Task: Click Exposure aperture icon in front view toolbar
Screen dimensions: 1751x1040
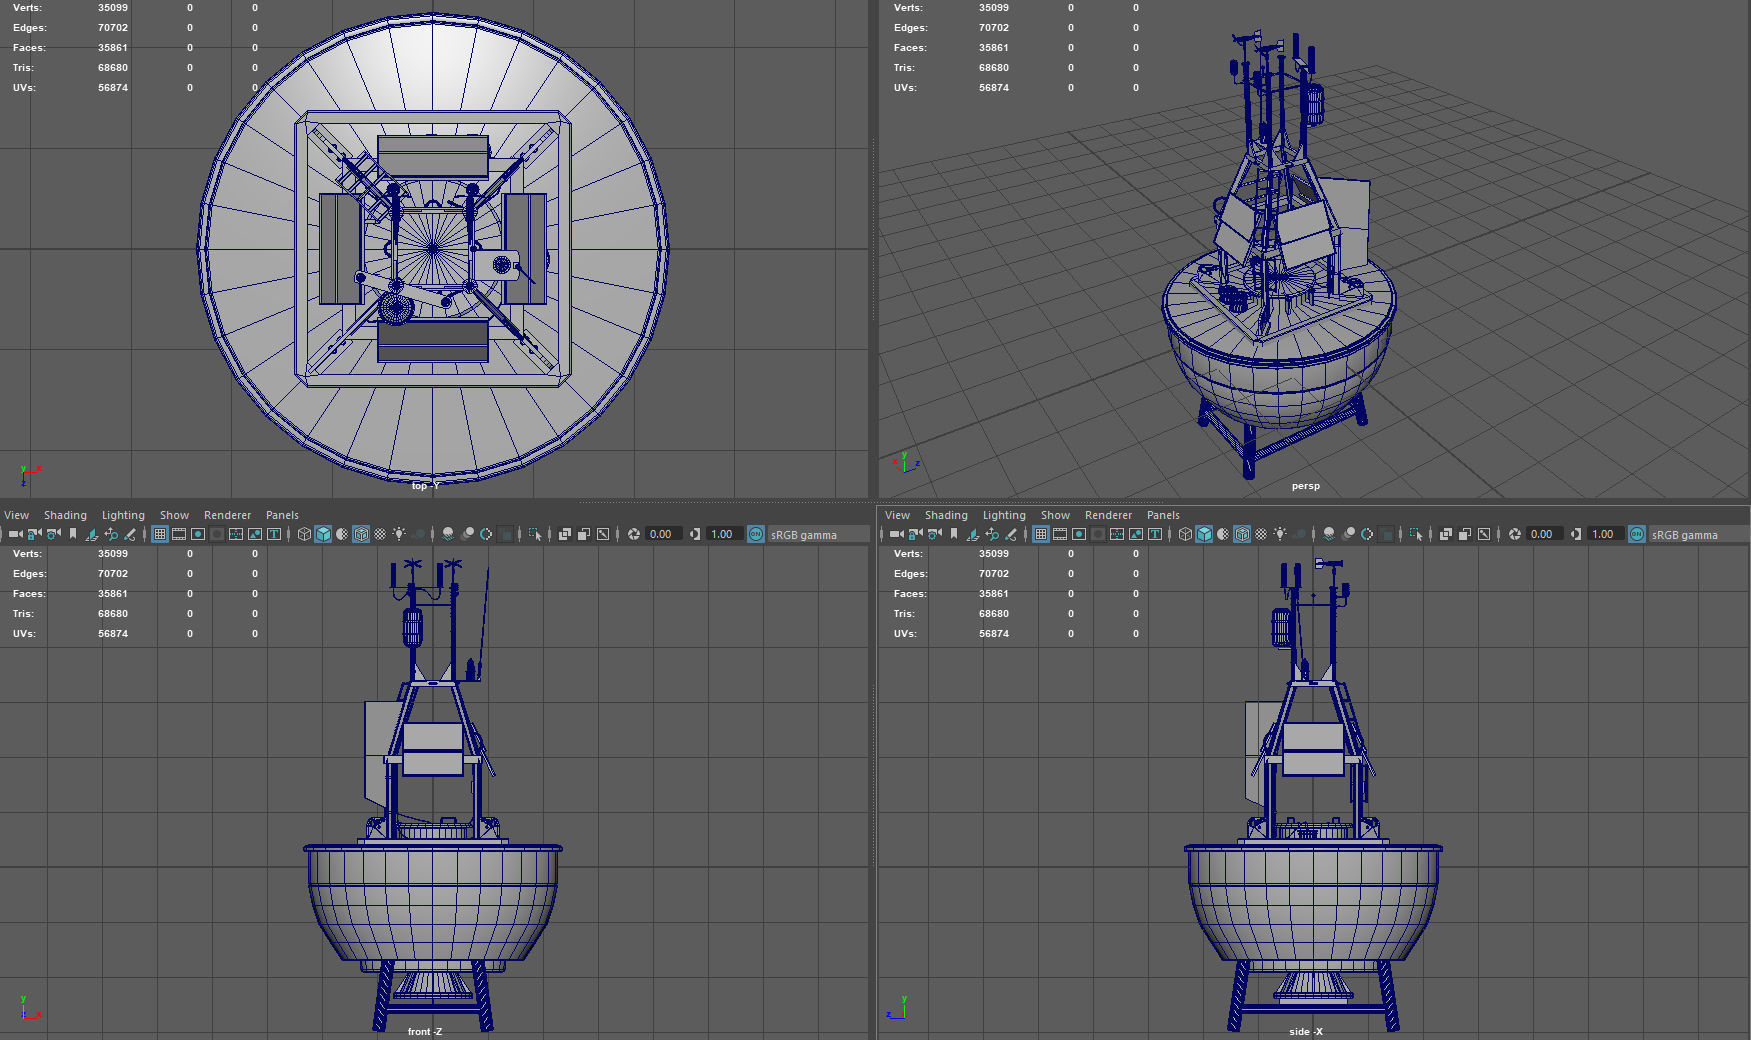Action: [x=634, y=534]
